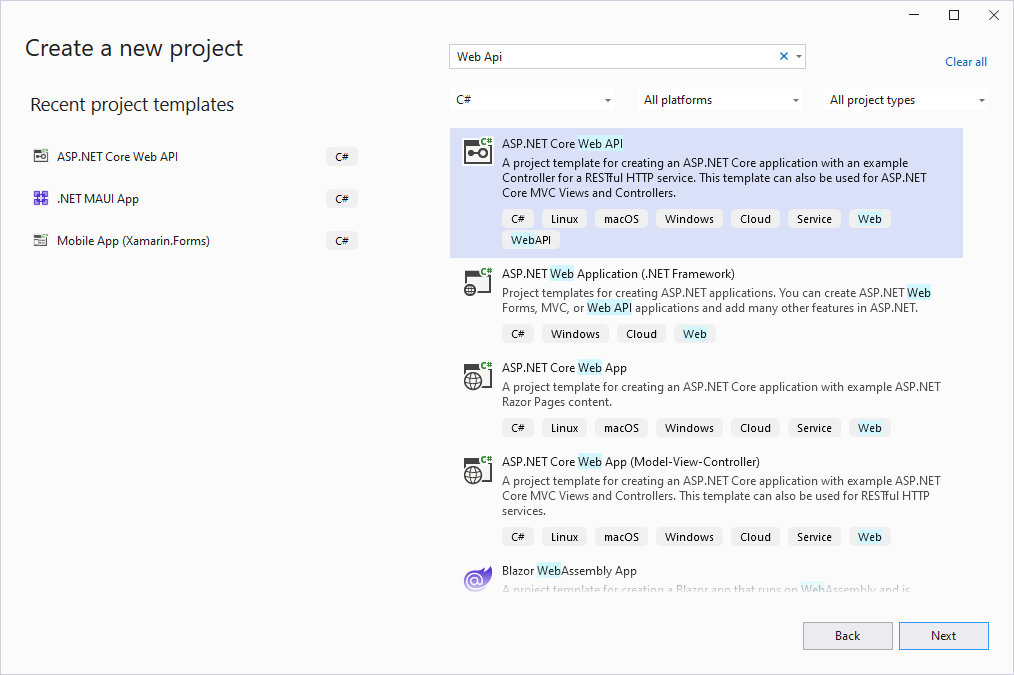
Task: Choose .NET MAUI App from recent templates
Action: pos(98,198)
